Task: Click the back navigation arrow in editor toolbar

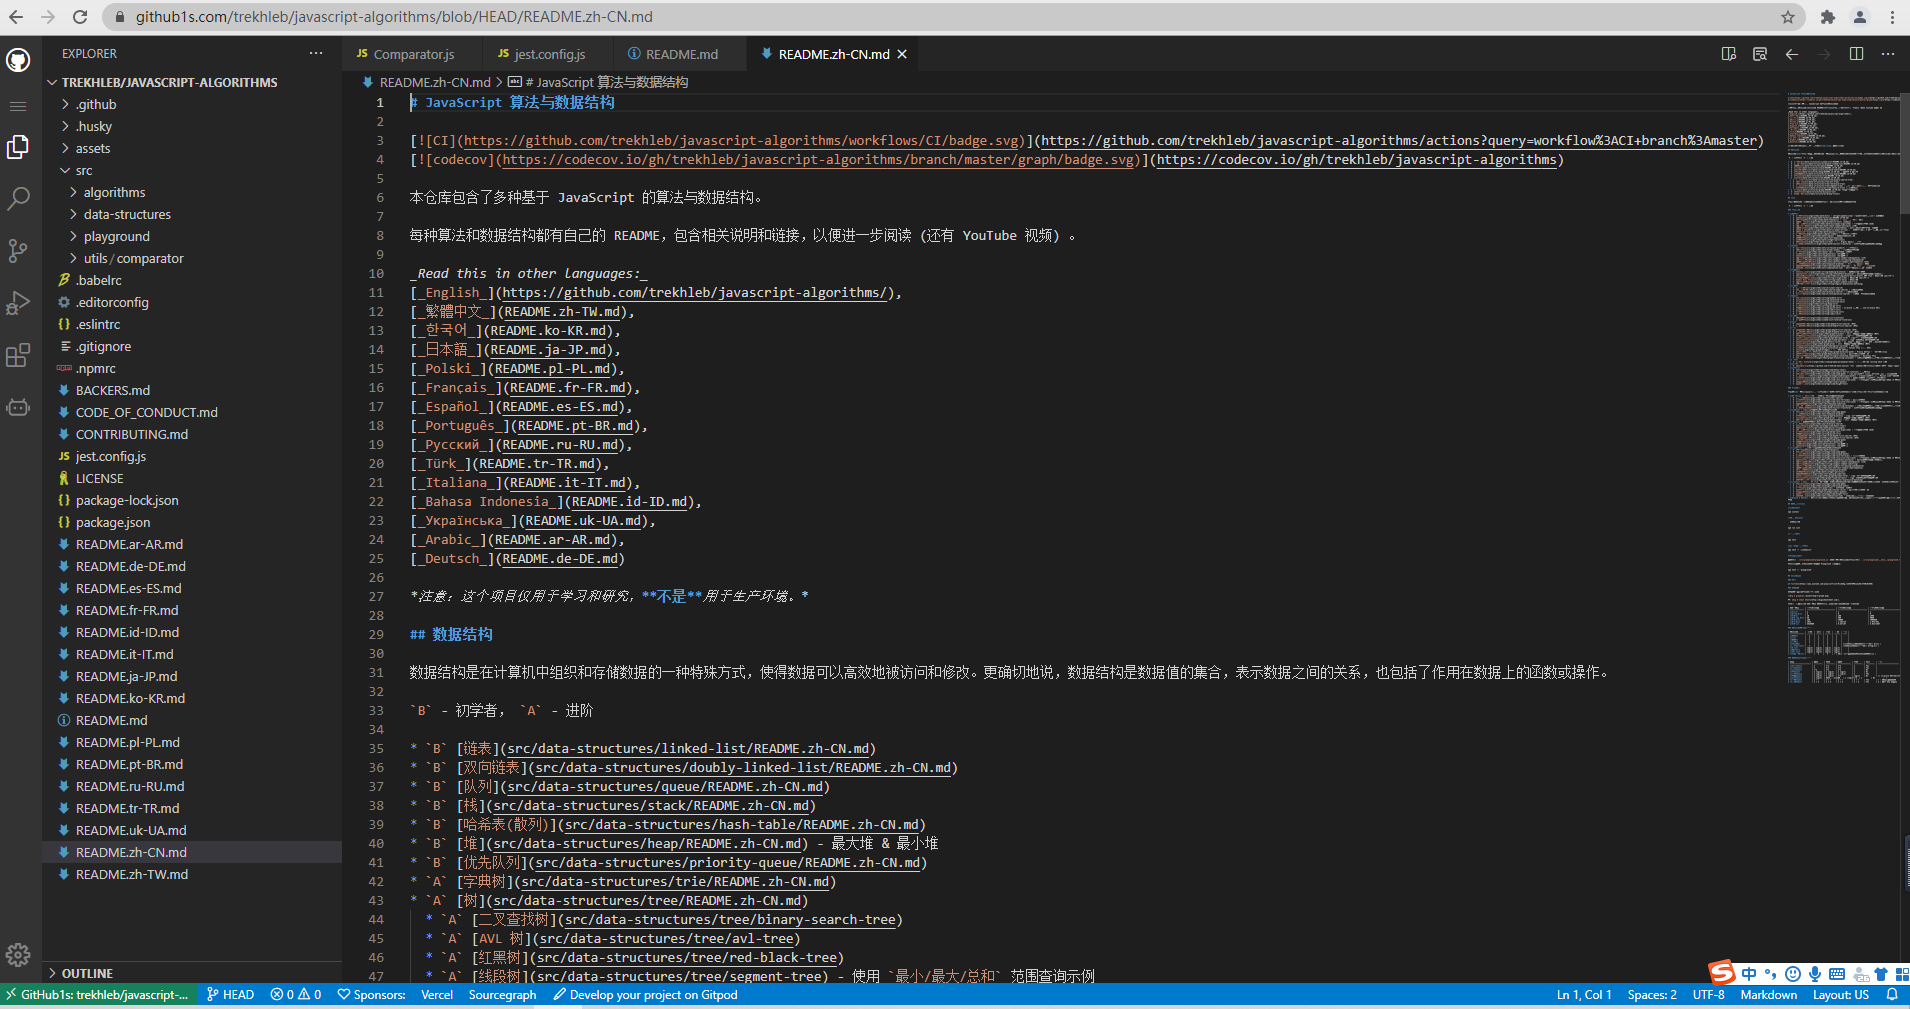Action: click(x=1792, y=54)
